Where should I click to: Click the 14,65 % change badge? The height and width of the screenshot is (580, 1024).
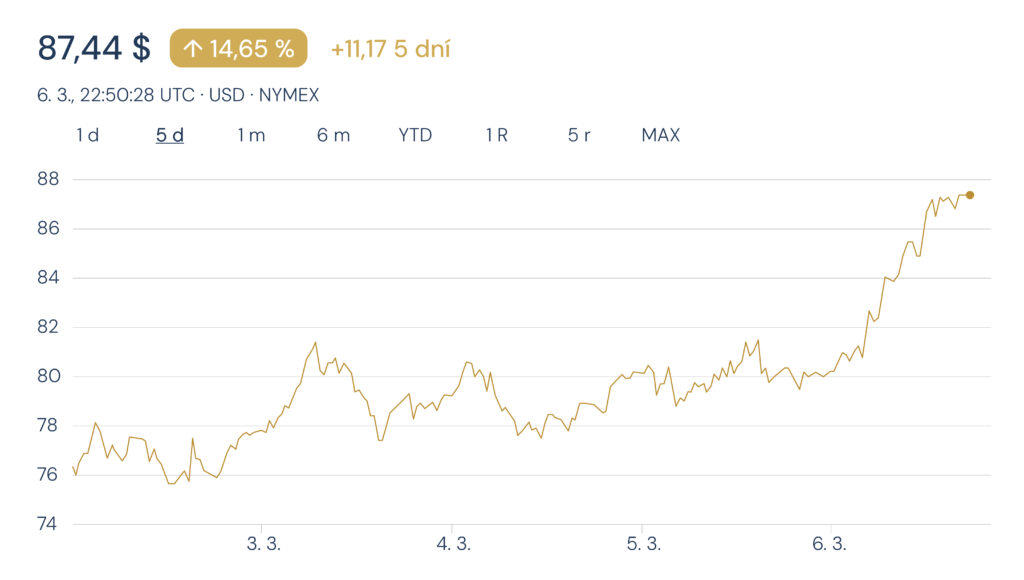point(239,48)
